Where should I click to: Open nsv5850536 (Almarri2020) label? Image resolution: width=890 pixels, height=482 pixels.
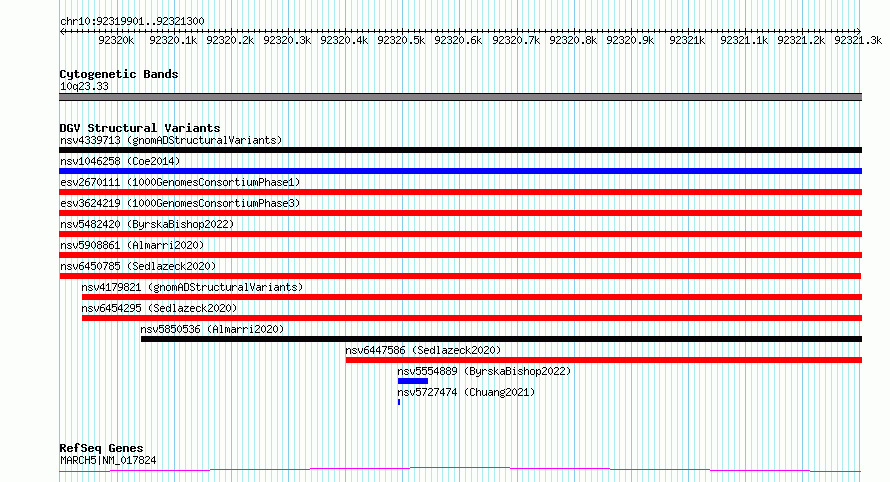(212, 329)
